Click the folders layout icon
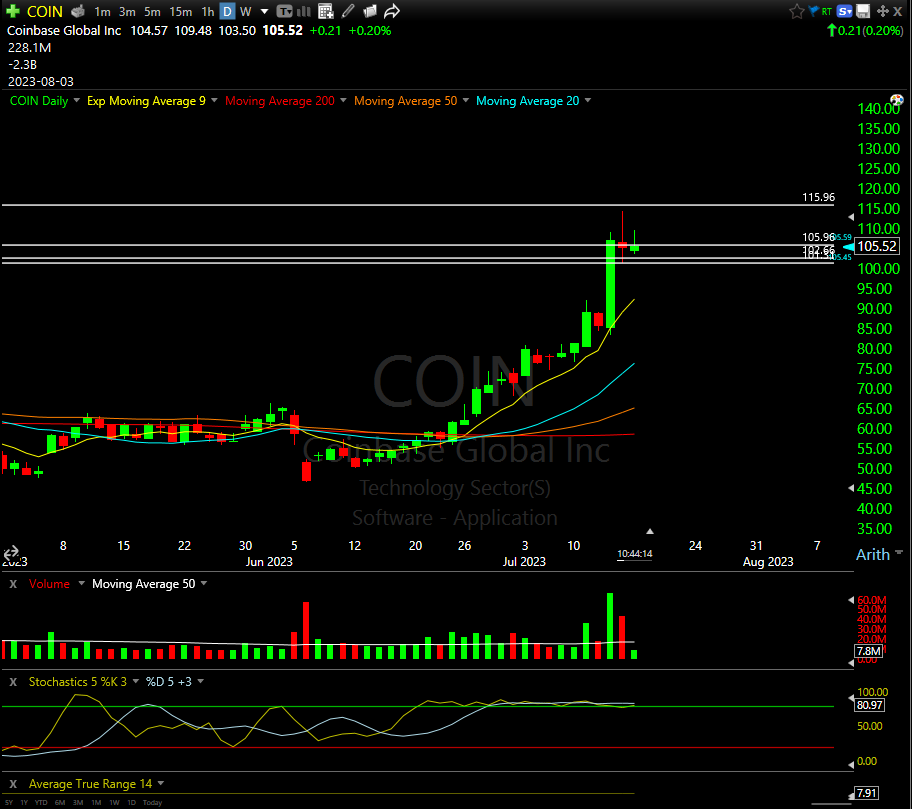Screen dimensions: 912x809 point(369,11)
